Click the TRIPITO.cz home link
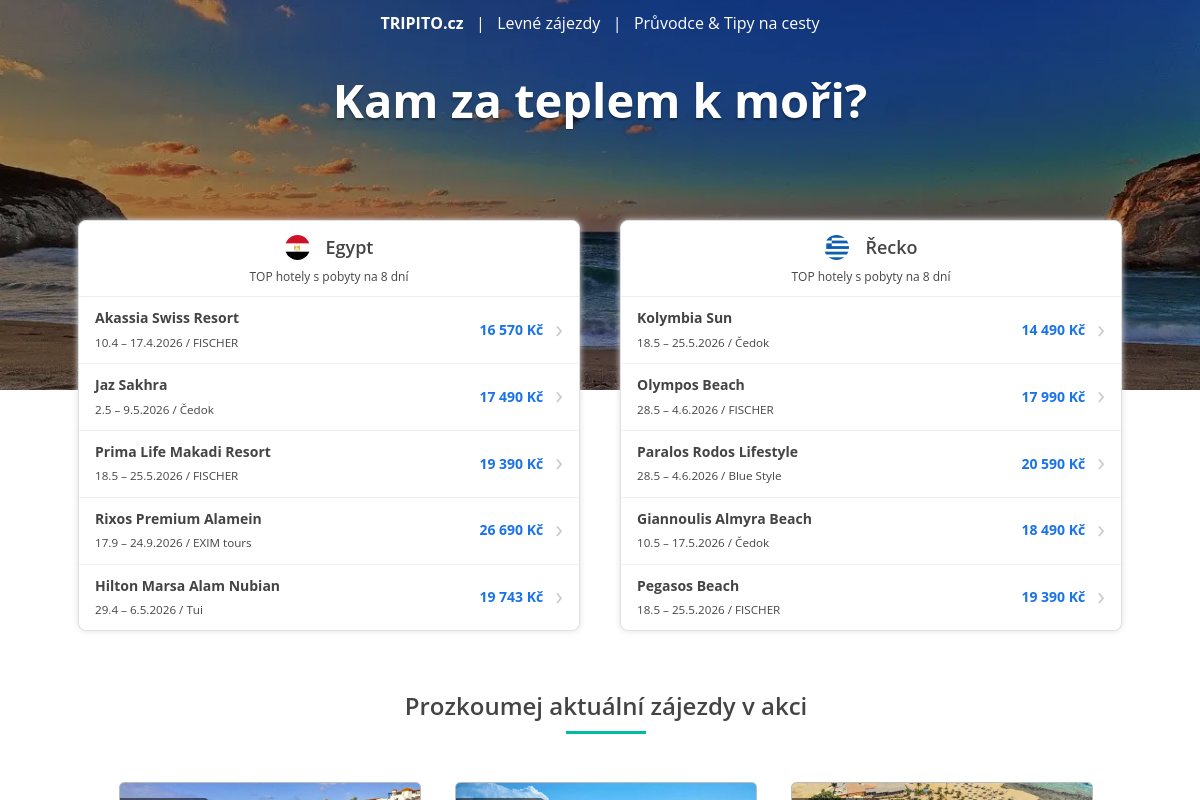 pos(421,23)
